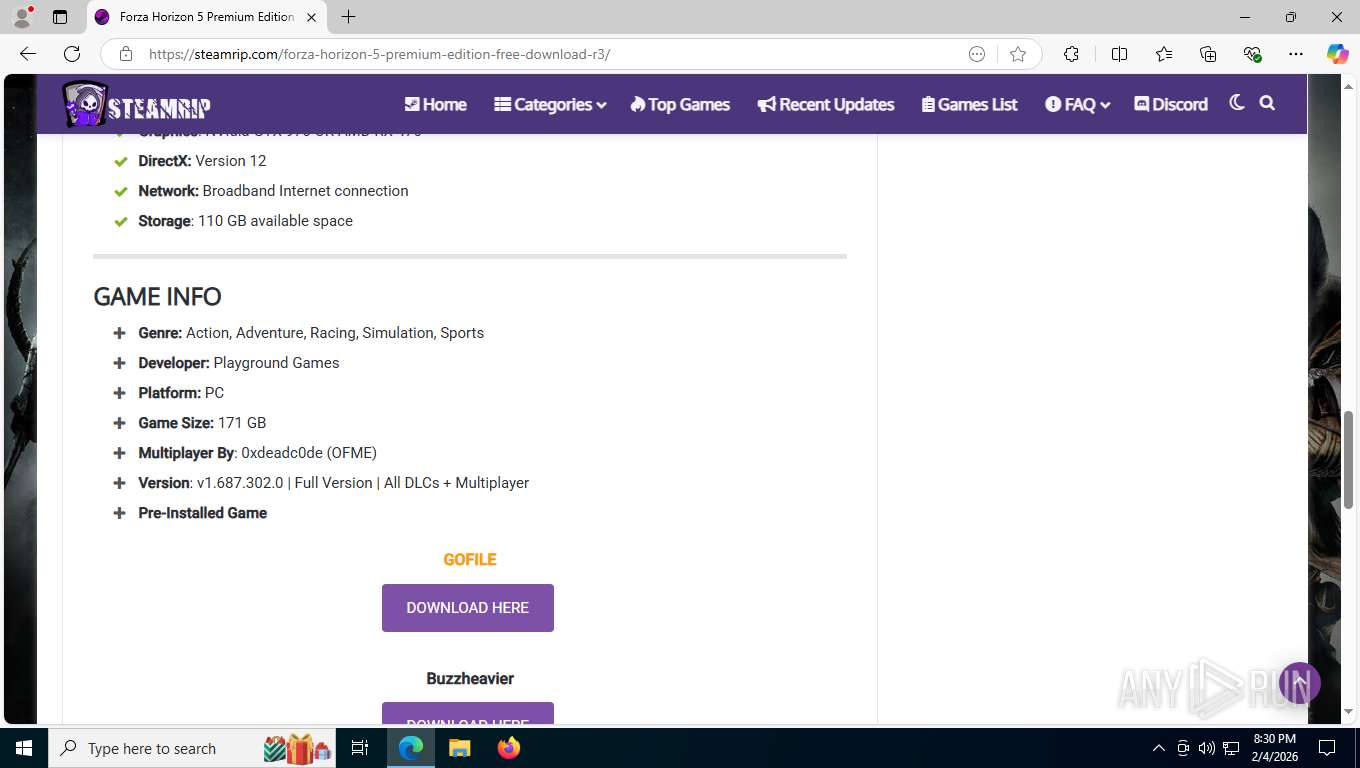Open Firefox taskbar icon
The image size is (1360, 768).
[509, 748]
